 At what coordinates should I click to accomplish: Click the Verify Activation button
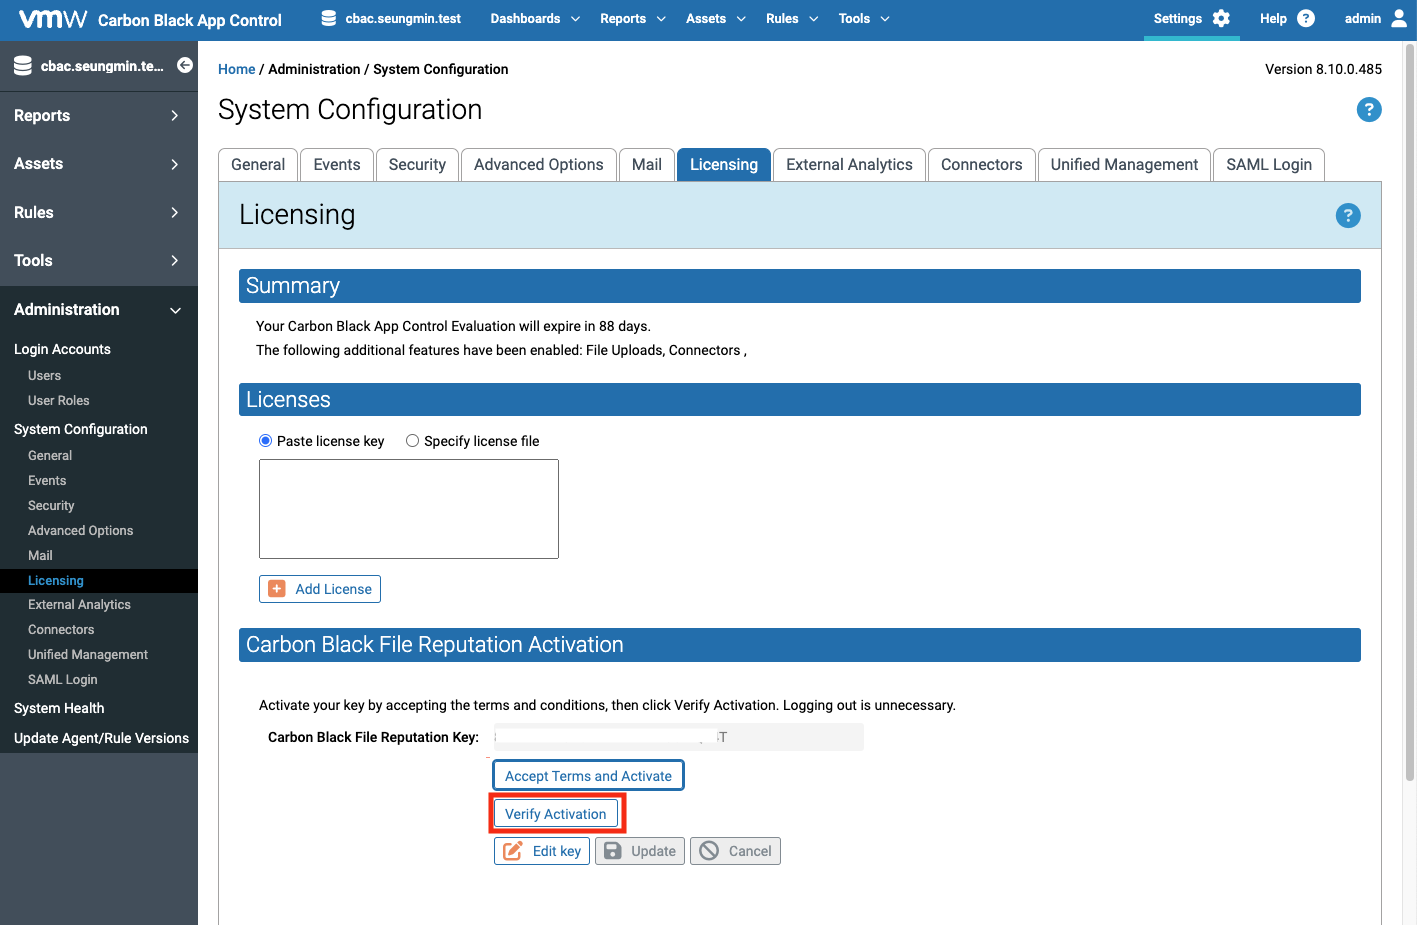coord(556,814)
